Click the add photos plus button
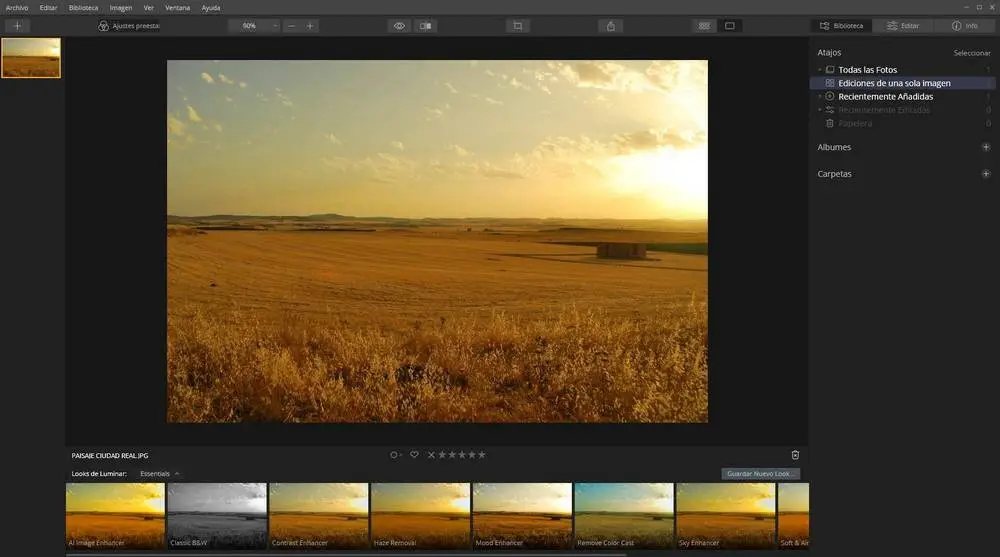The image size is (1000, 557). [16, 26]
